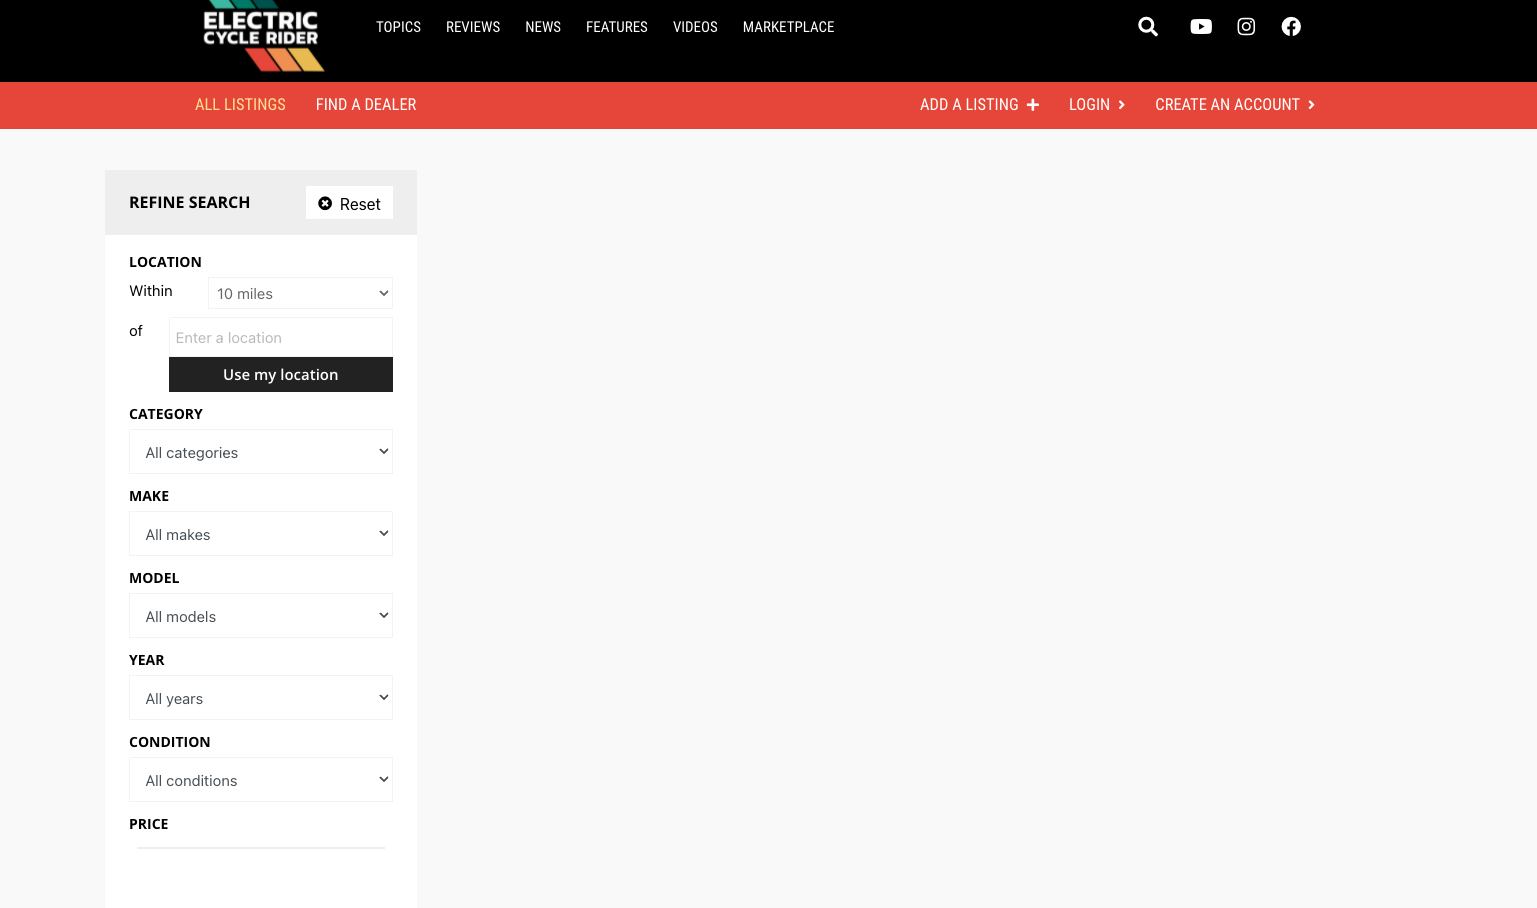
Task: Click the price range slider track
Action: coord(261,848)
